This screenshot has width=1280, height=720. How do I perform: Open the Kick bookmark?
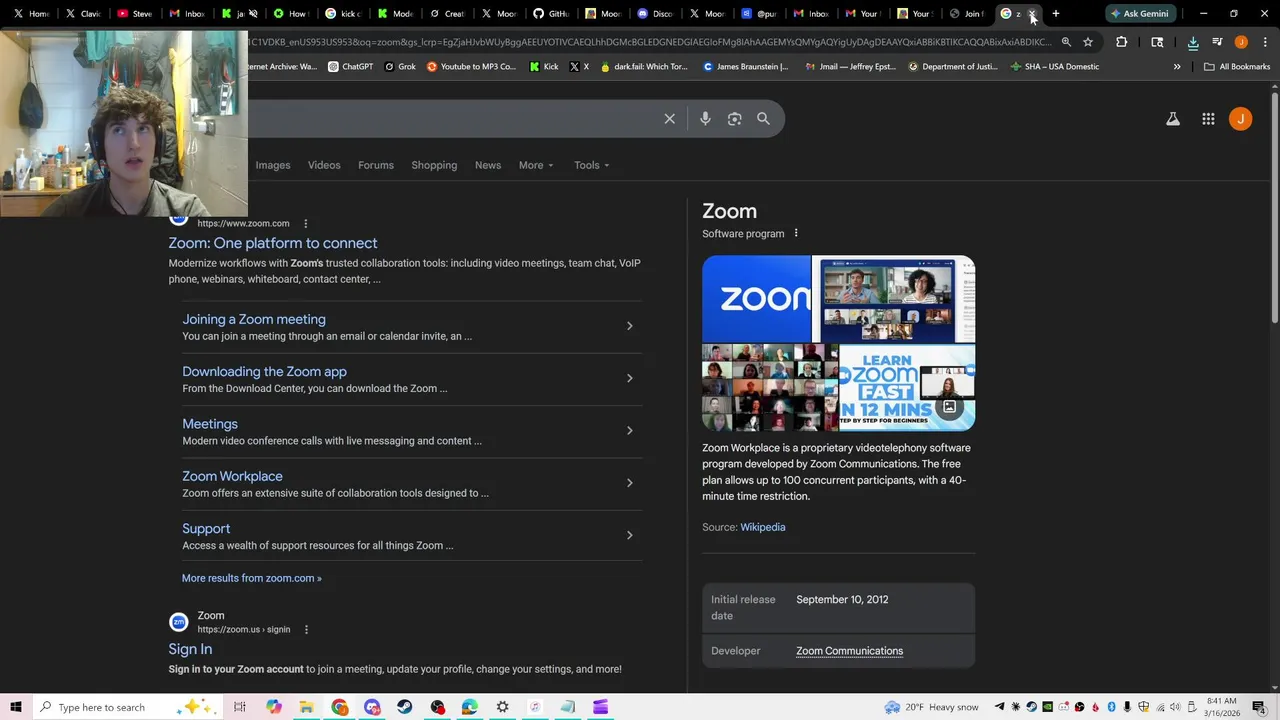pyautogui.click(x=544, y=67)
